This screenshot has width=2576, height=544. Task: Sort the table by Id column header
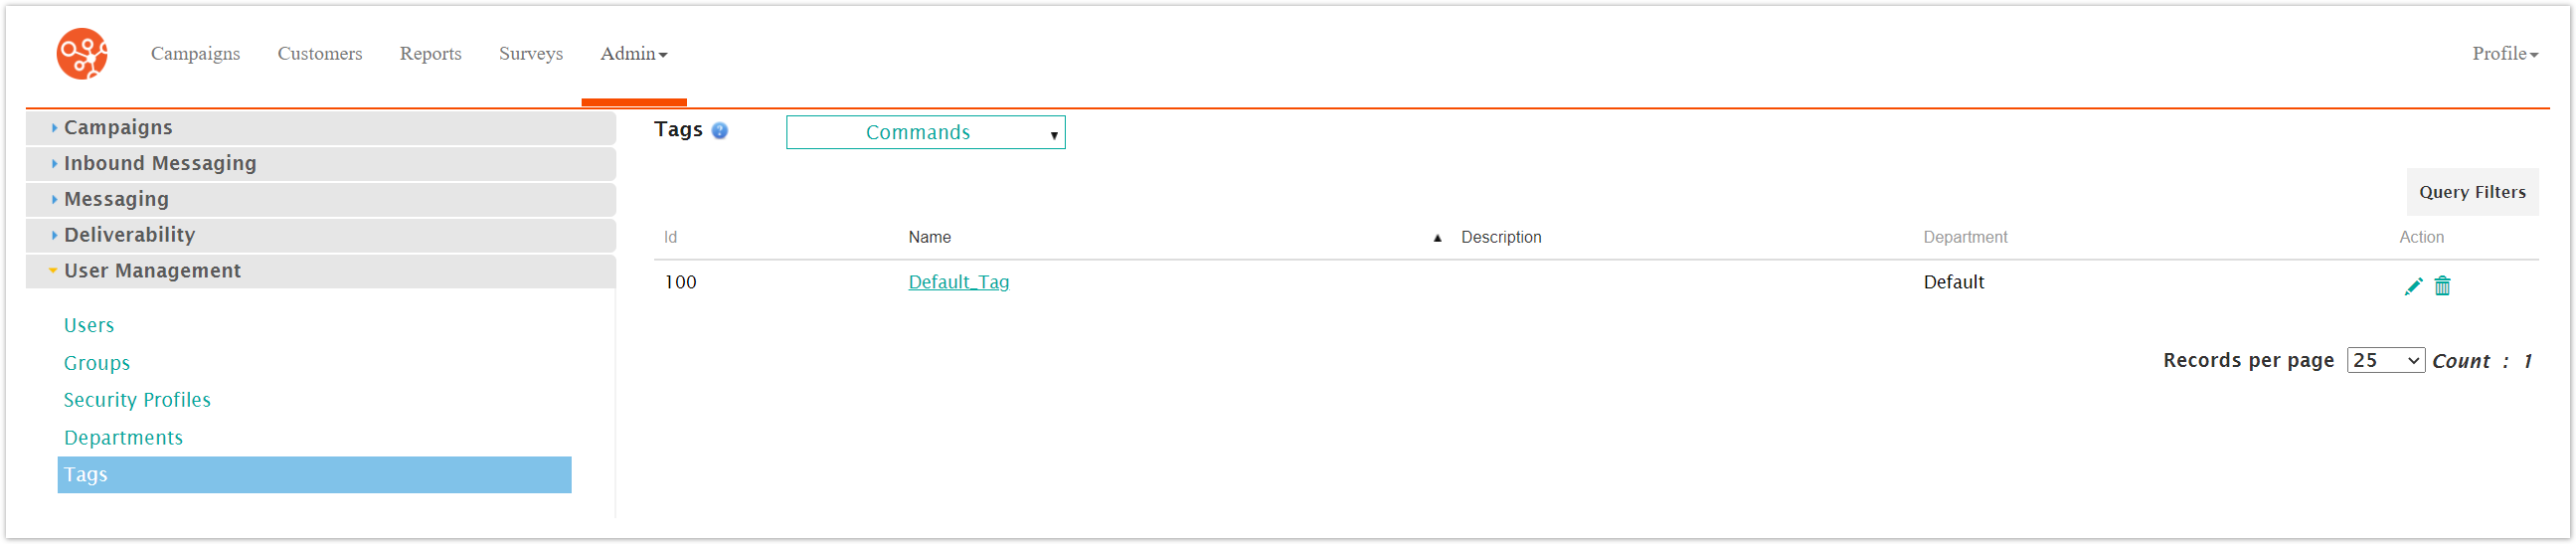(x=670, y=238)
